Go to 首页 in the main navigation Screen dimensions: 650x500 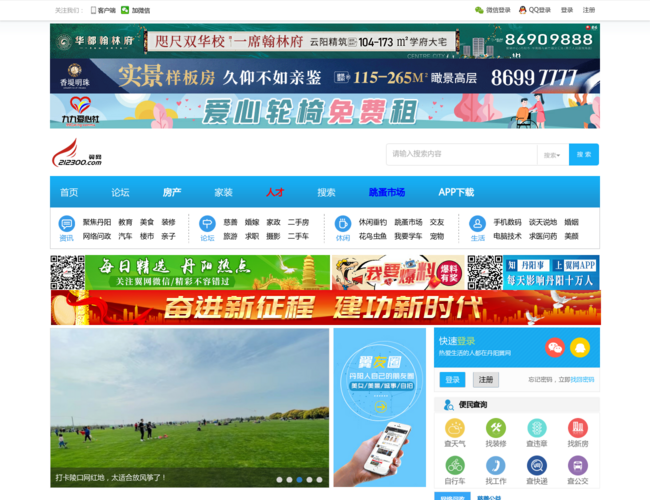coord(69,192)
